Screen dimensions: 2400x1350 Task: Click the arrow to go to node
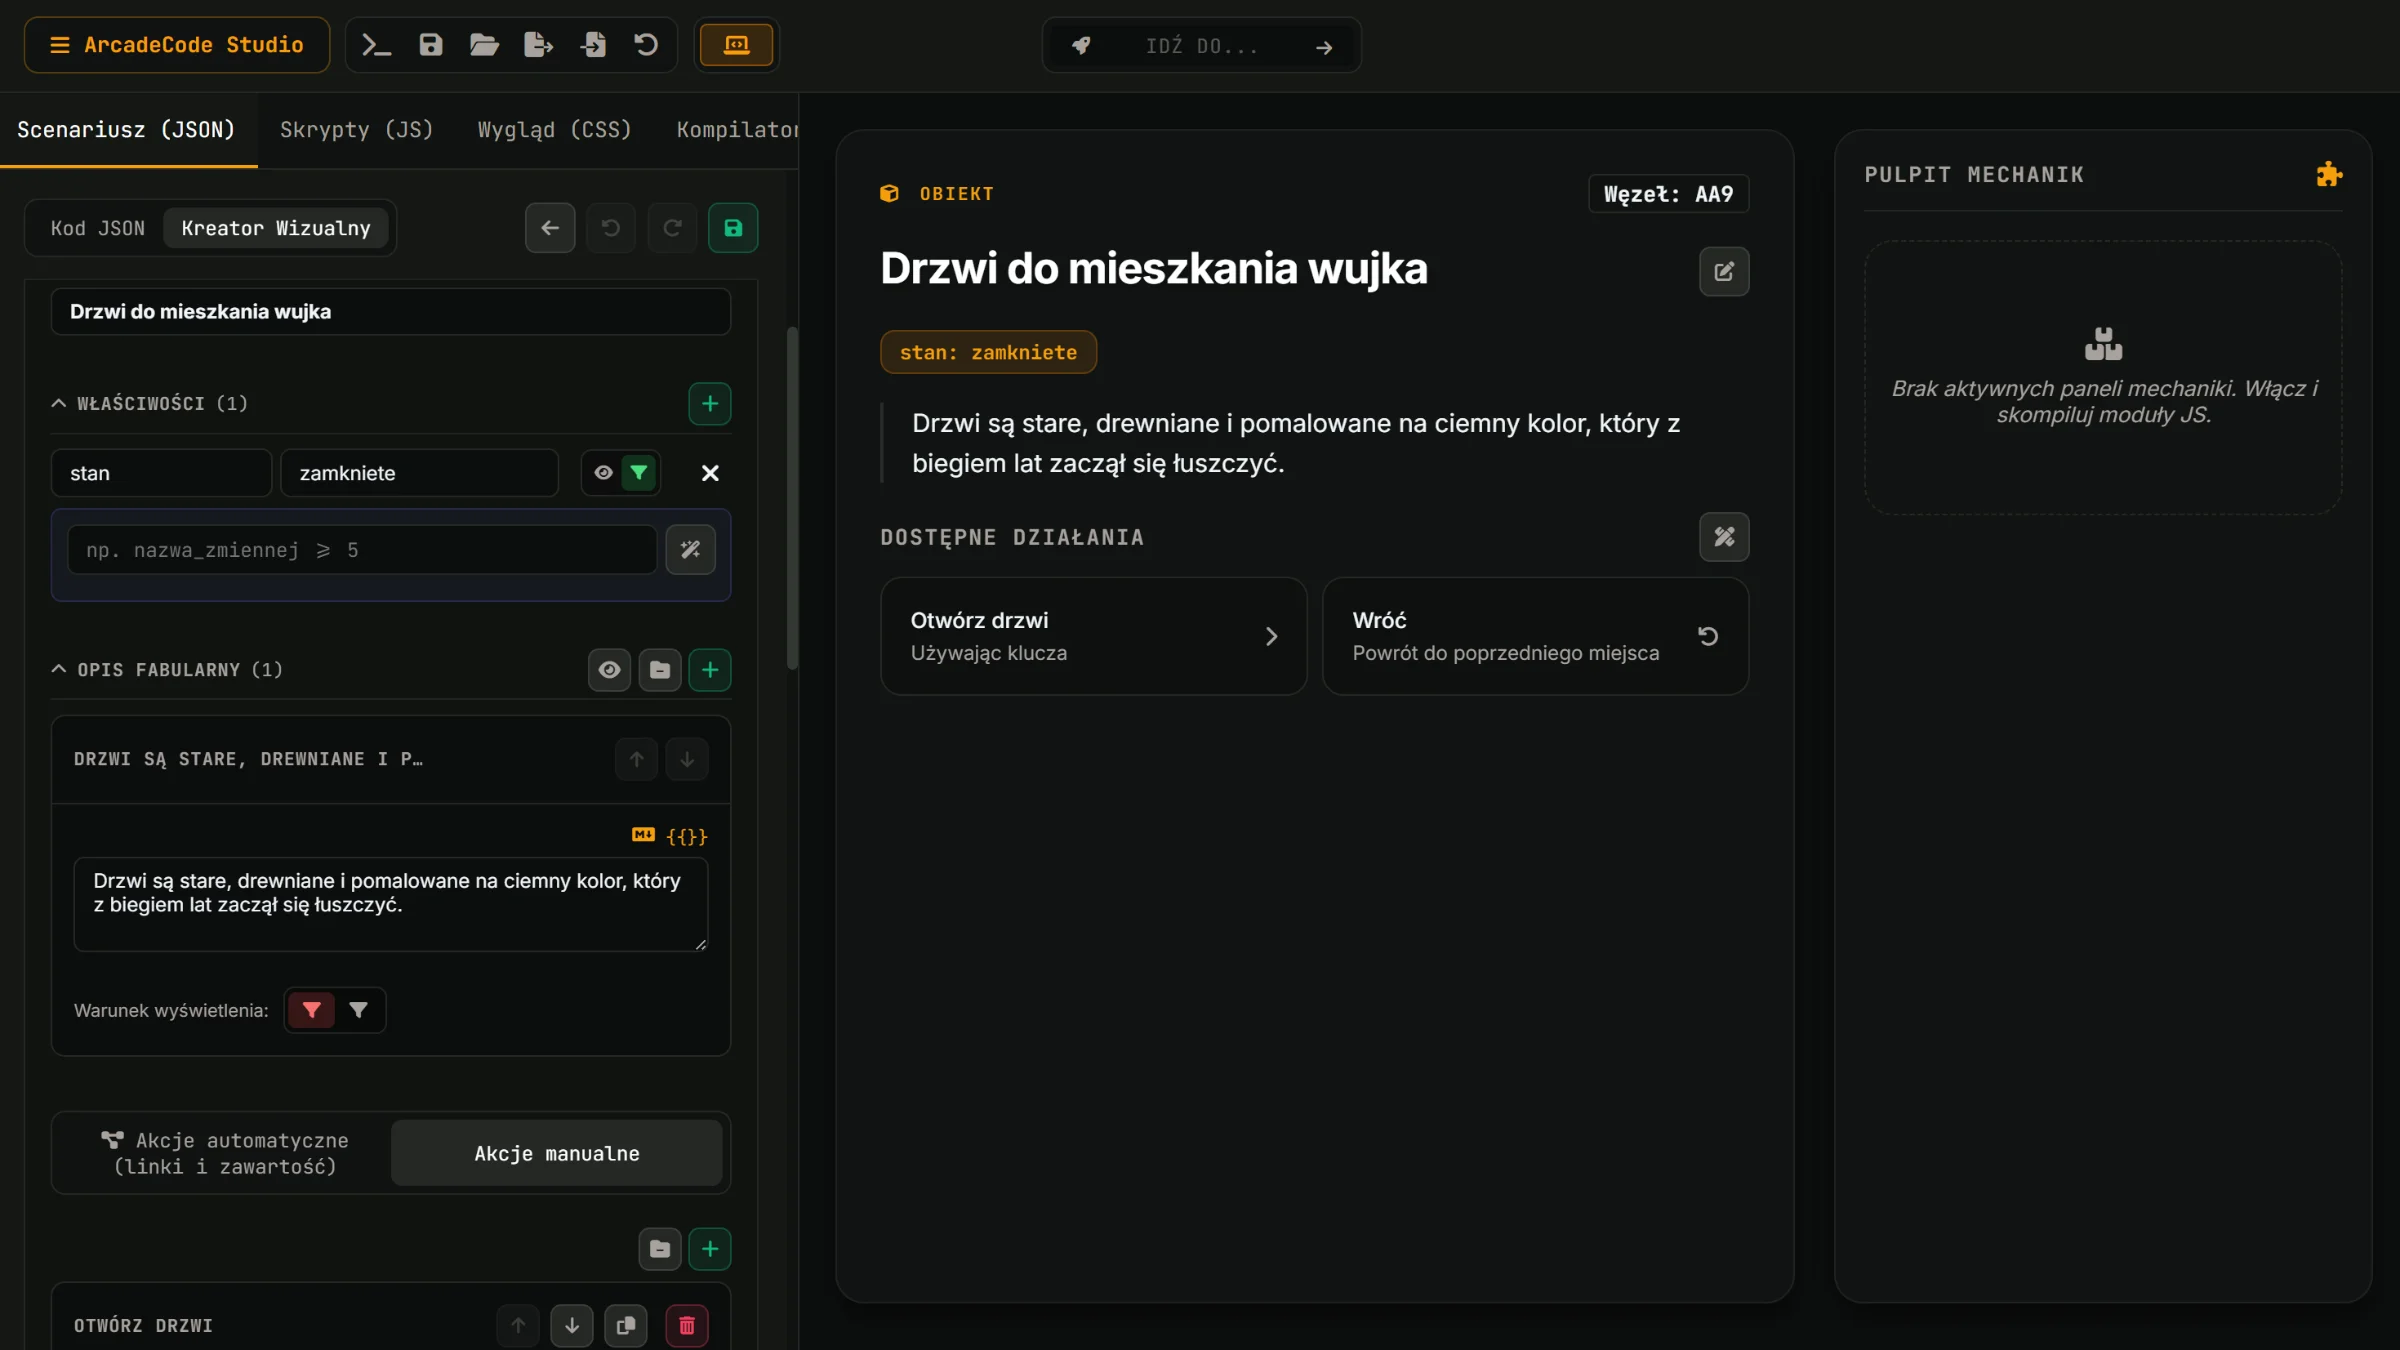[x=1324, y=47]
